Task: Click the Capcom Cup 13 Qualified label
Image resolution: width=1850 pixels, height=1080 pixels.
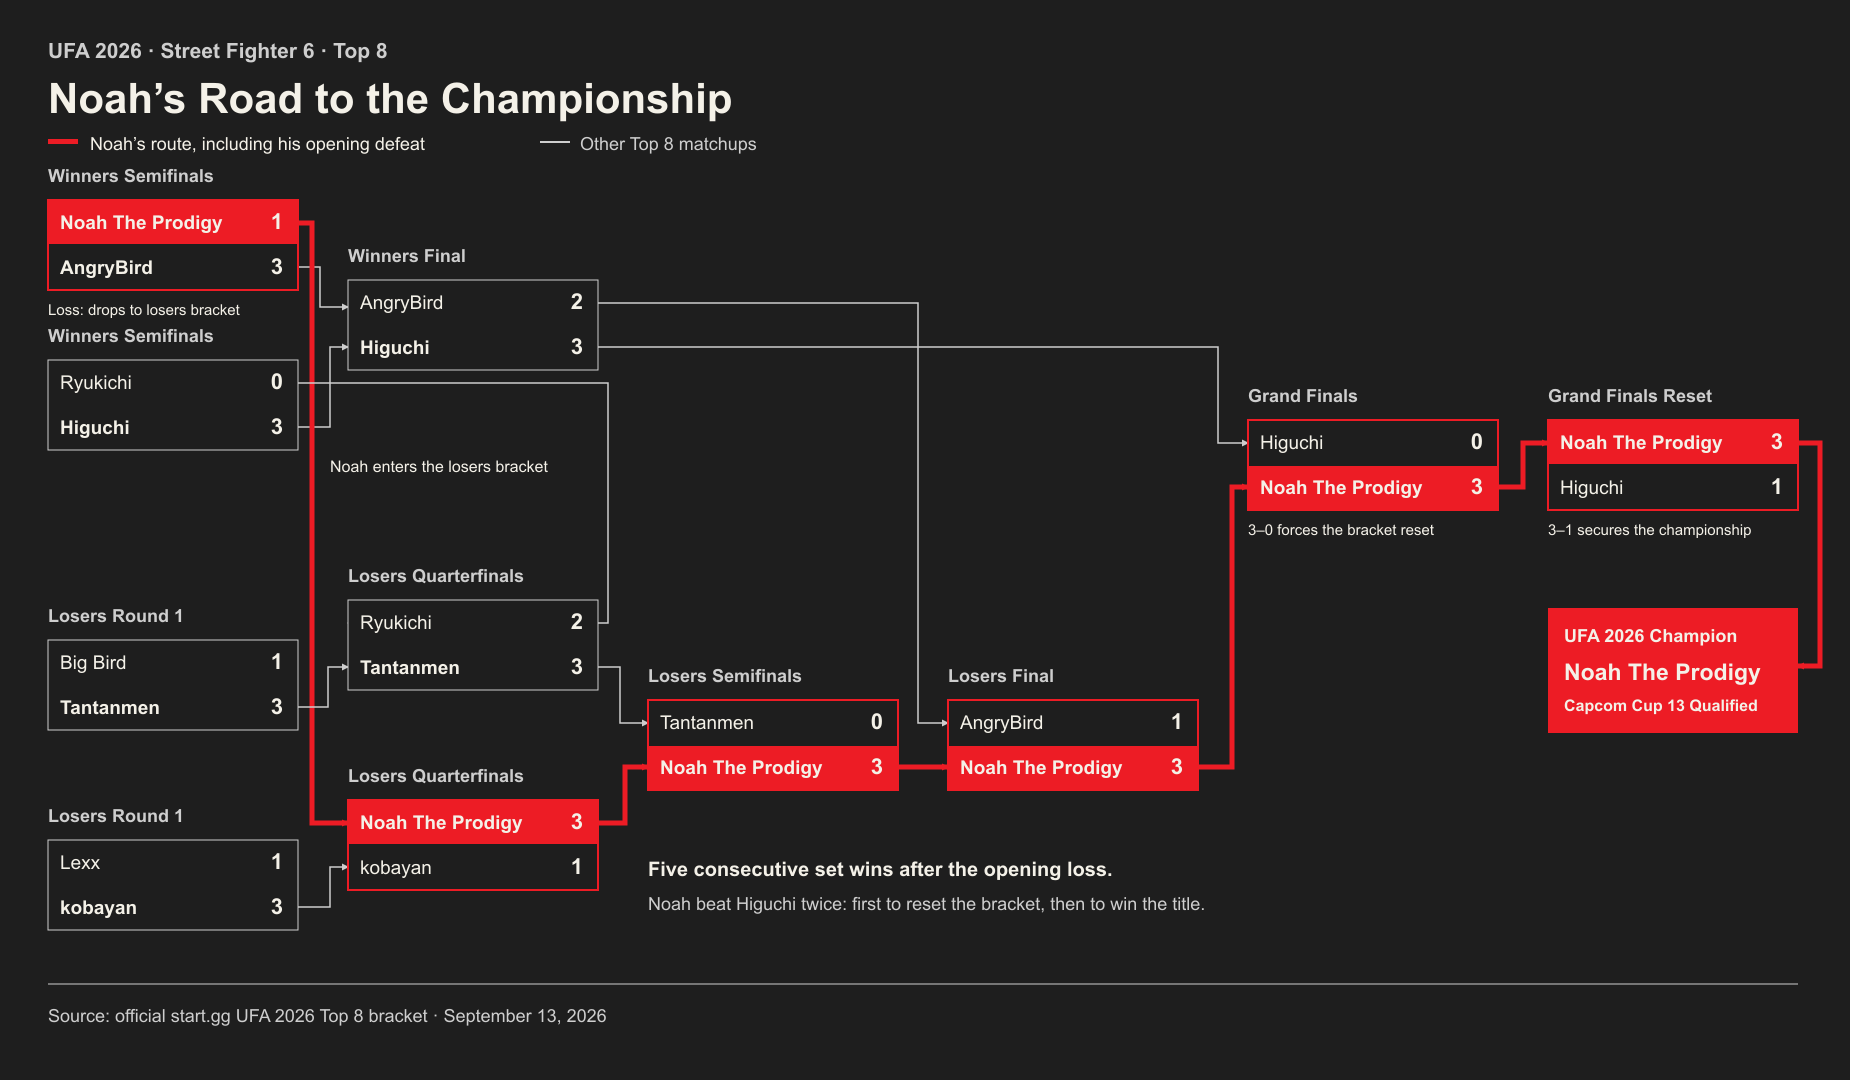Action: coord(1660,705)
